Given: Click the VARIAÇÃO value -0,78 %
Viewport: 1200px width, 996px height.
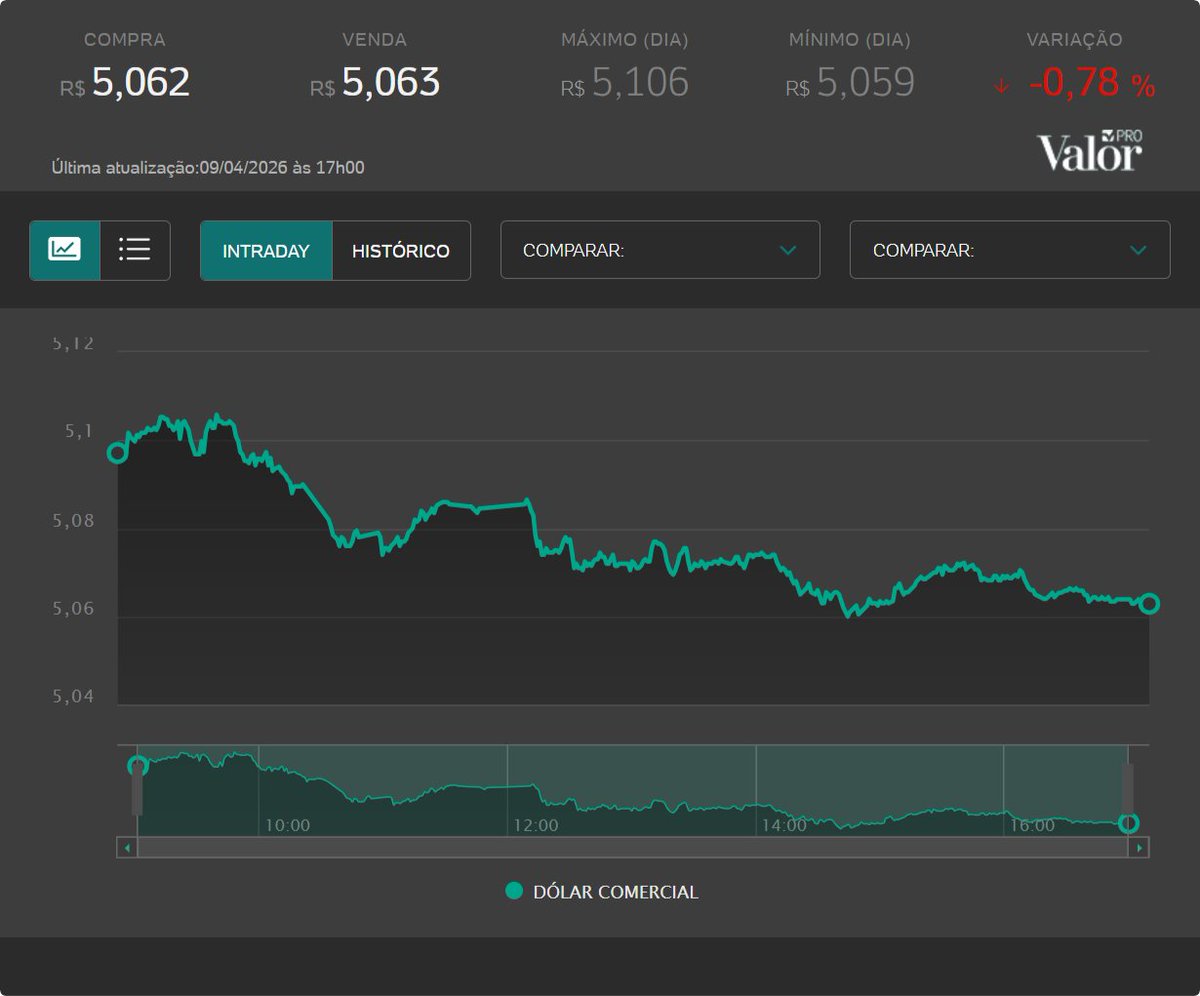Looking at the screenshot, I should (x=1092, y=83).
